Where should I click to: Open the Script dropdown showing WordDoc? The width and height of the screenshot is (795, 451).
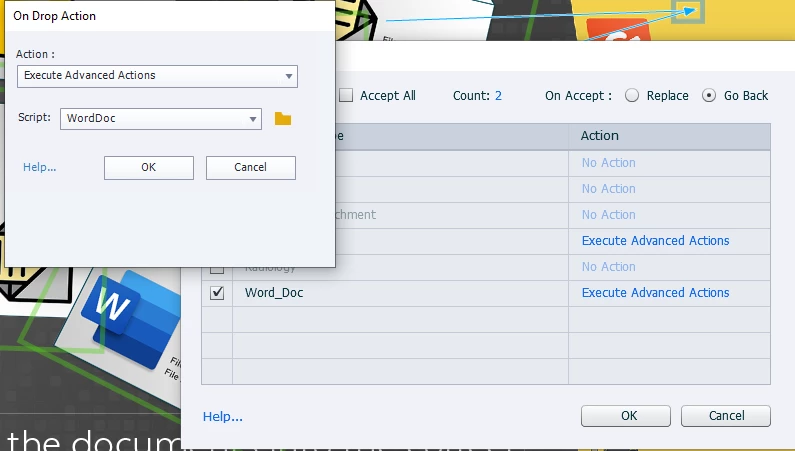point(161,119)
